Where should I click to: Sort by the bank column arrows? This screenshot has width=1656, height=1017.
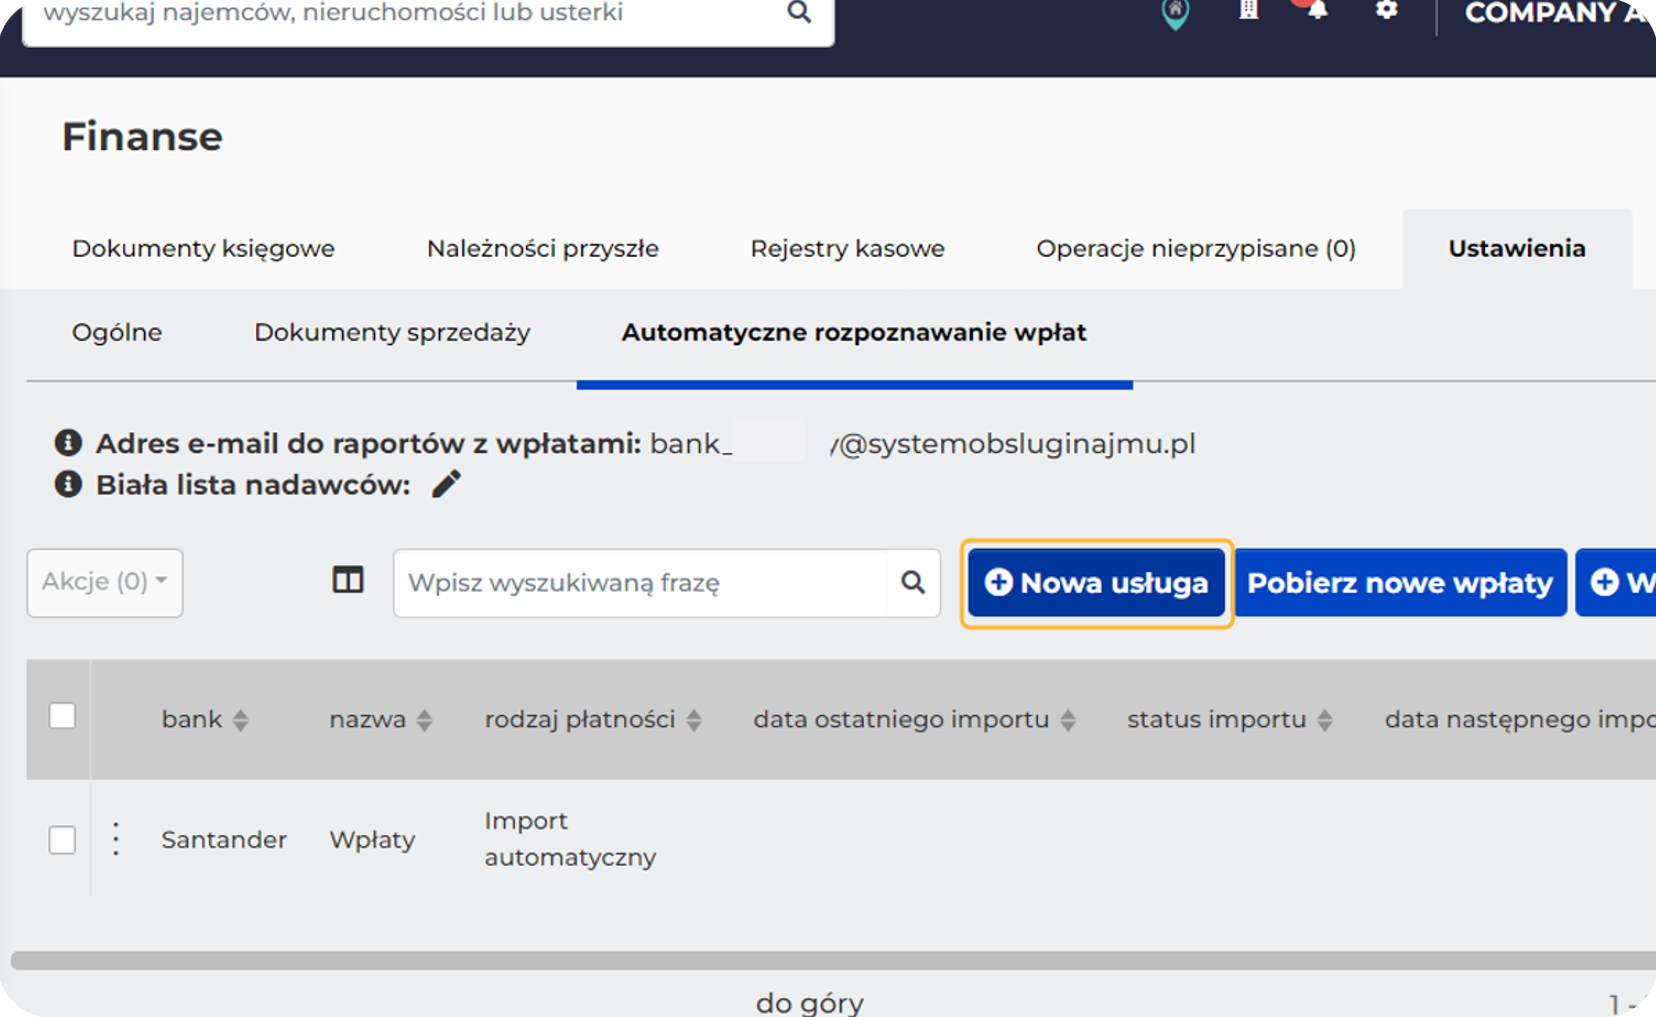tap(241, 720)
